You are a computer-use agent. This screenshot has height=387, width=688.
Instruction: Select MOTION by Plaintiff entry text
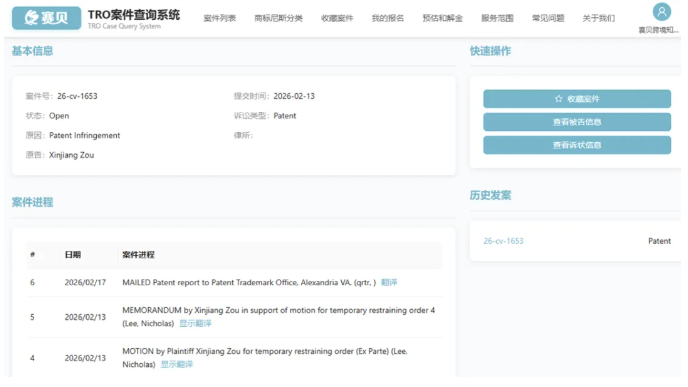[265, 358]
